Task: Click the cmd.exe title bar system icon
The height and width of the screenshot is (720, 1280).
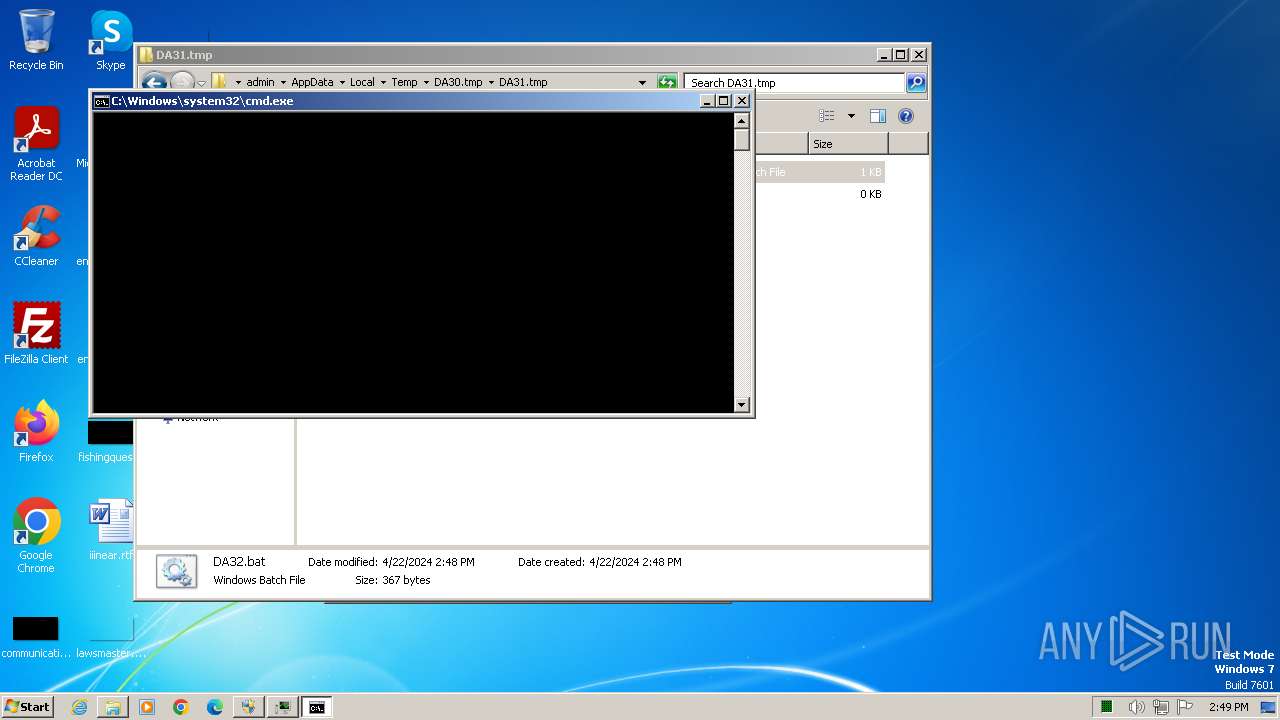Action: tap(101, 101)
